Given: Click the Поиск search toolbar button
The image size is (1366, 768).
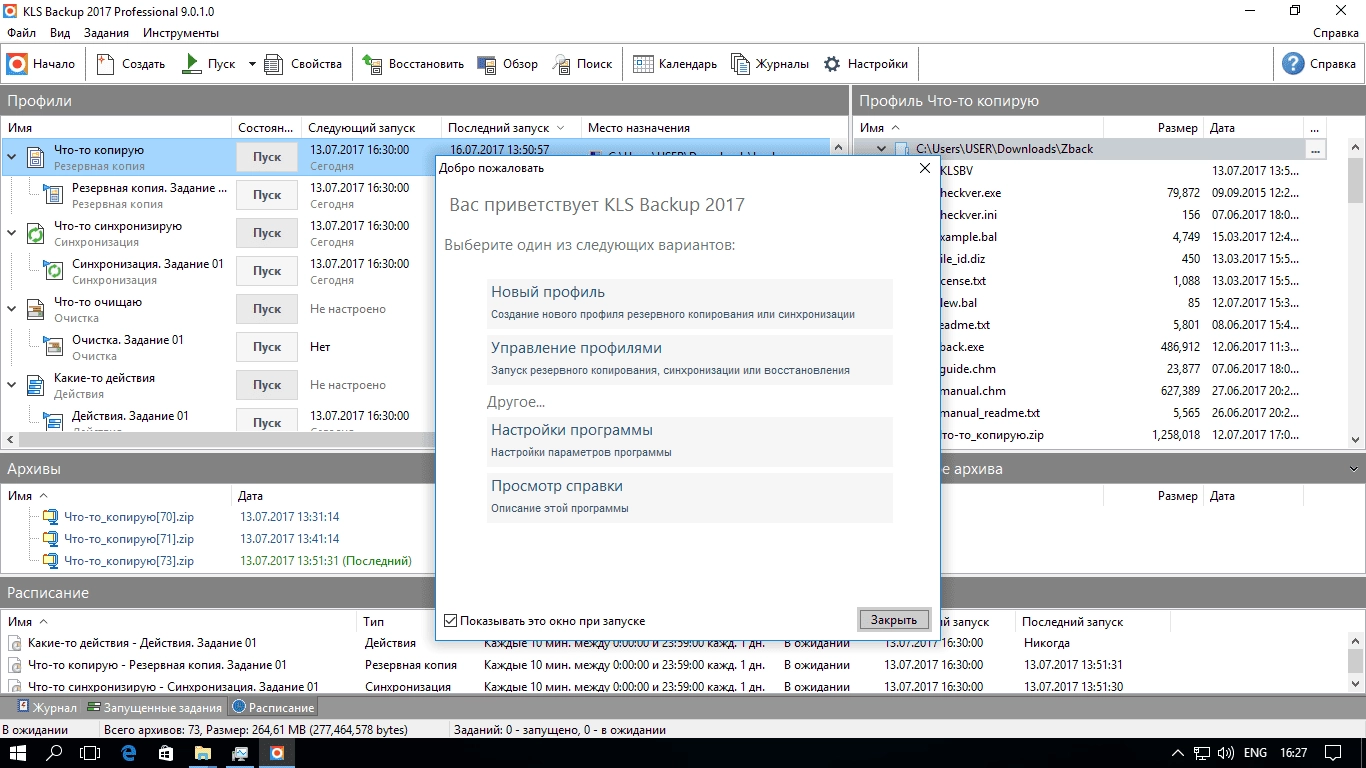Looking at the screenshot, I should [582, 64].
